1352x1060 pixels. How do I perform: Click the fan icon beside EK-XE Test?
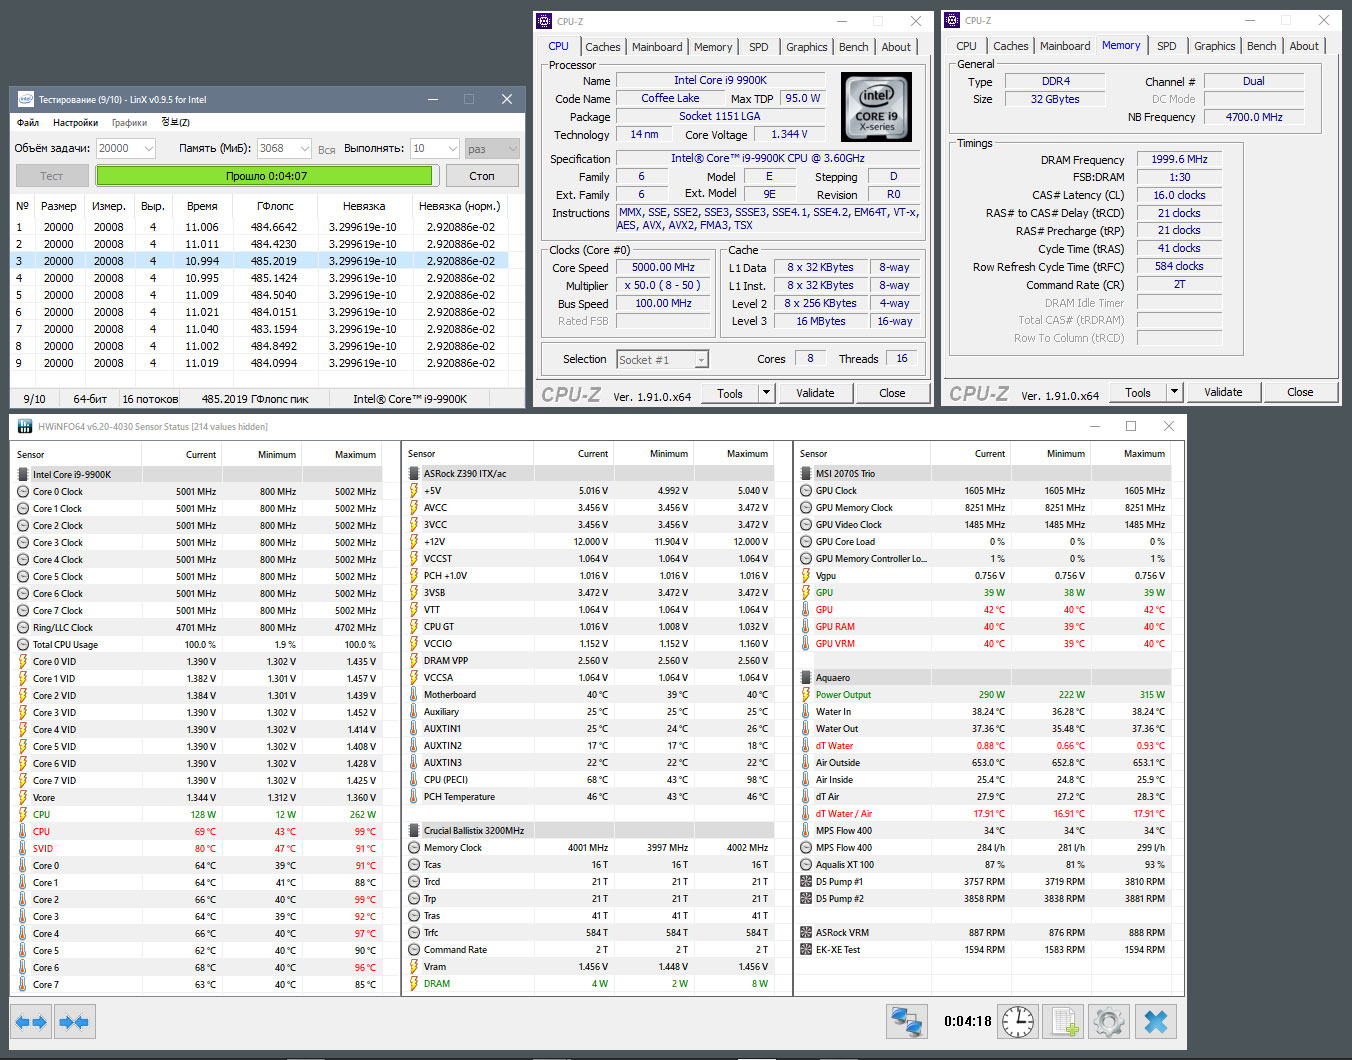tap(806, 950)
